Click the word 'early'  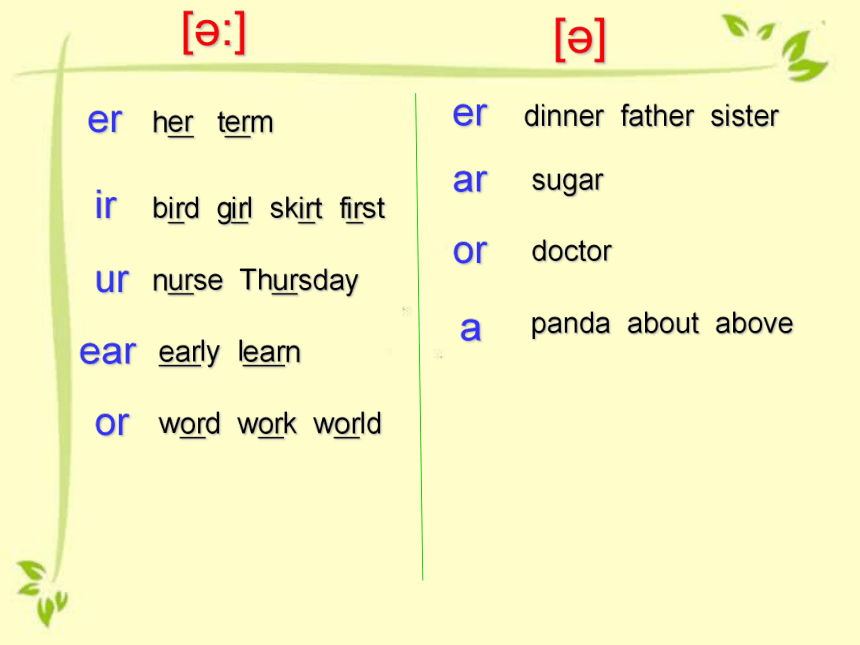pyautogui.click(x=189, y=353)
